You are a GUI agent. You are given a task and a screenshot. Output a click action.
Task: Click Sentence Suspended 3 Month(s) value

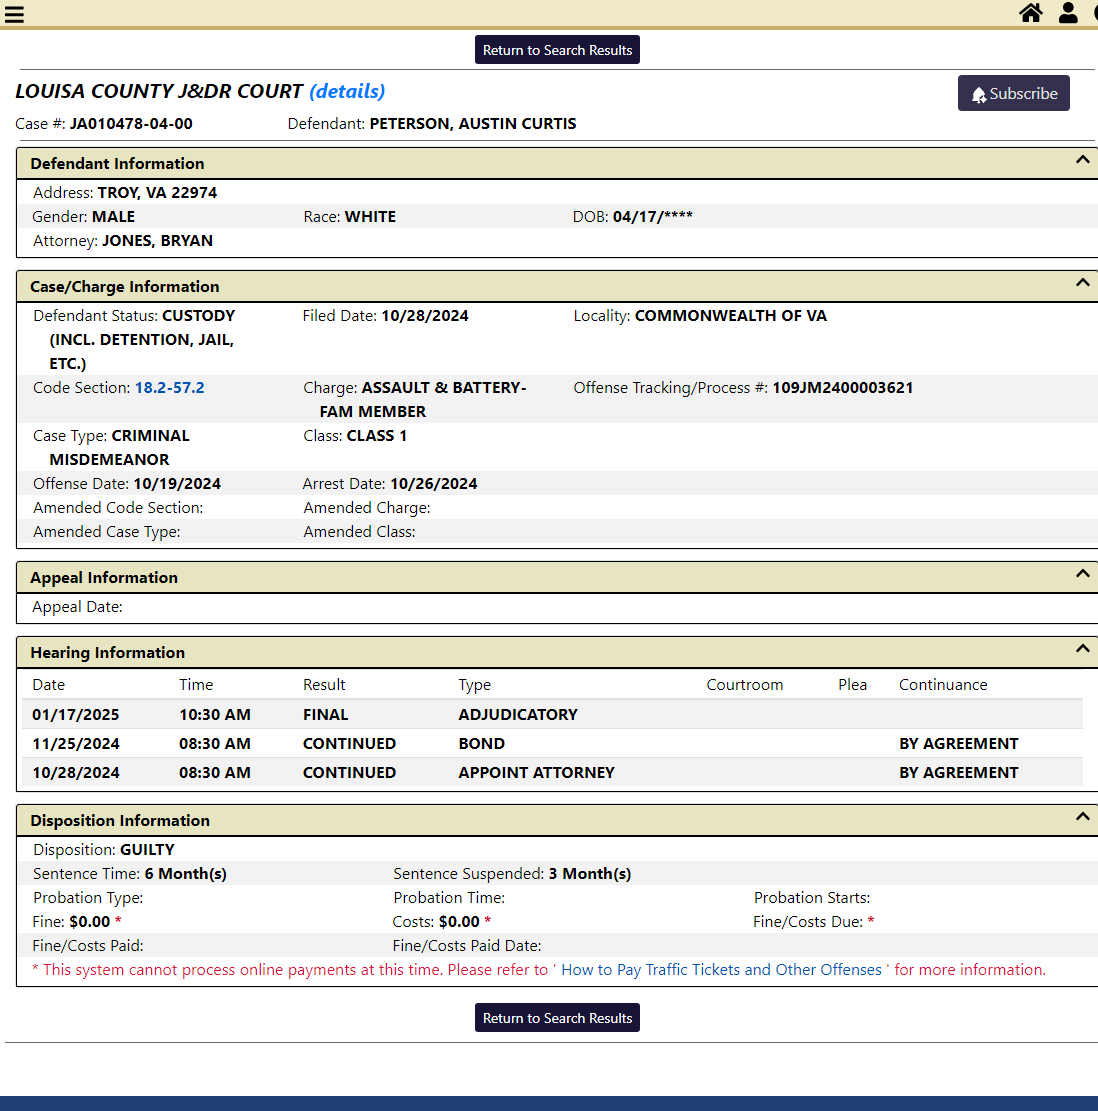[x=589, y=874]
